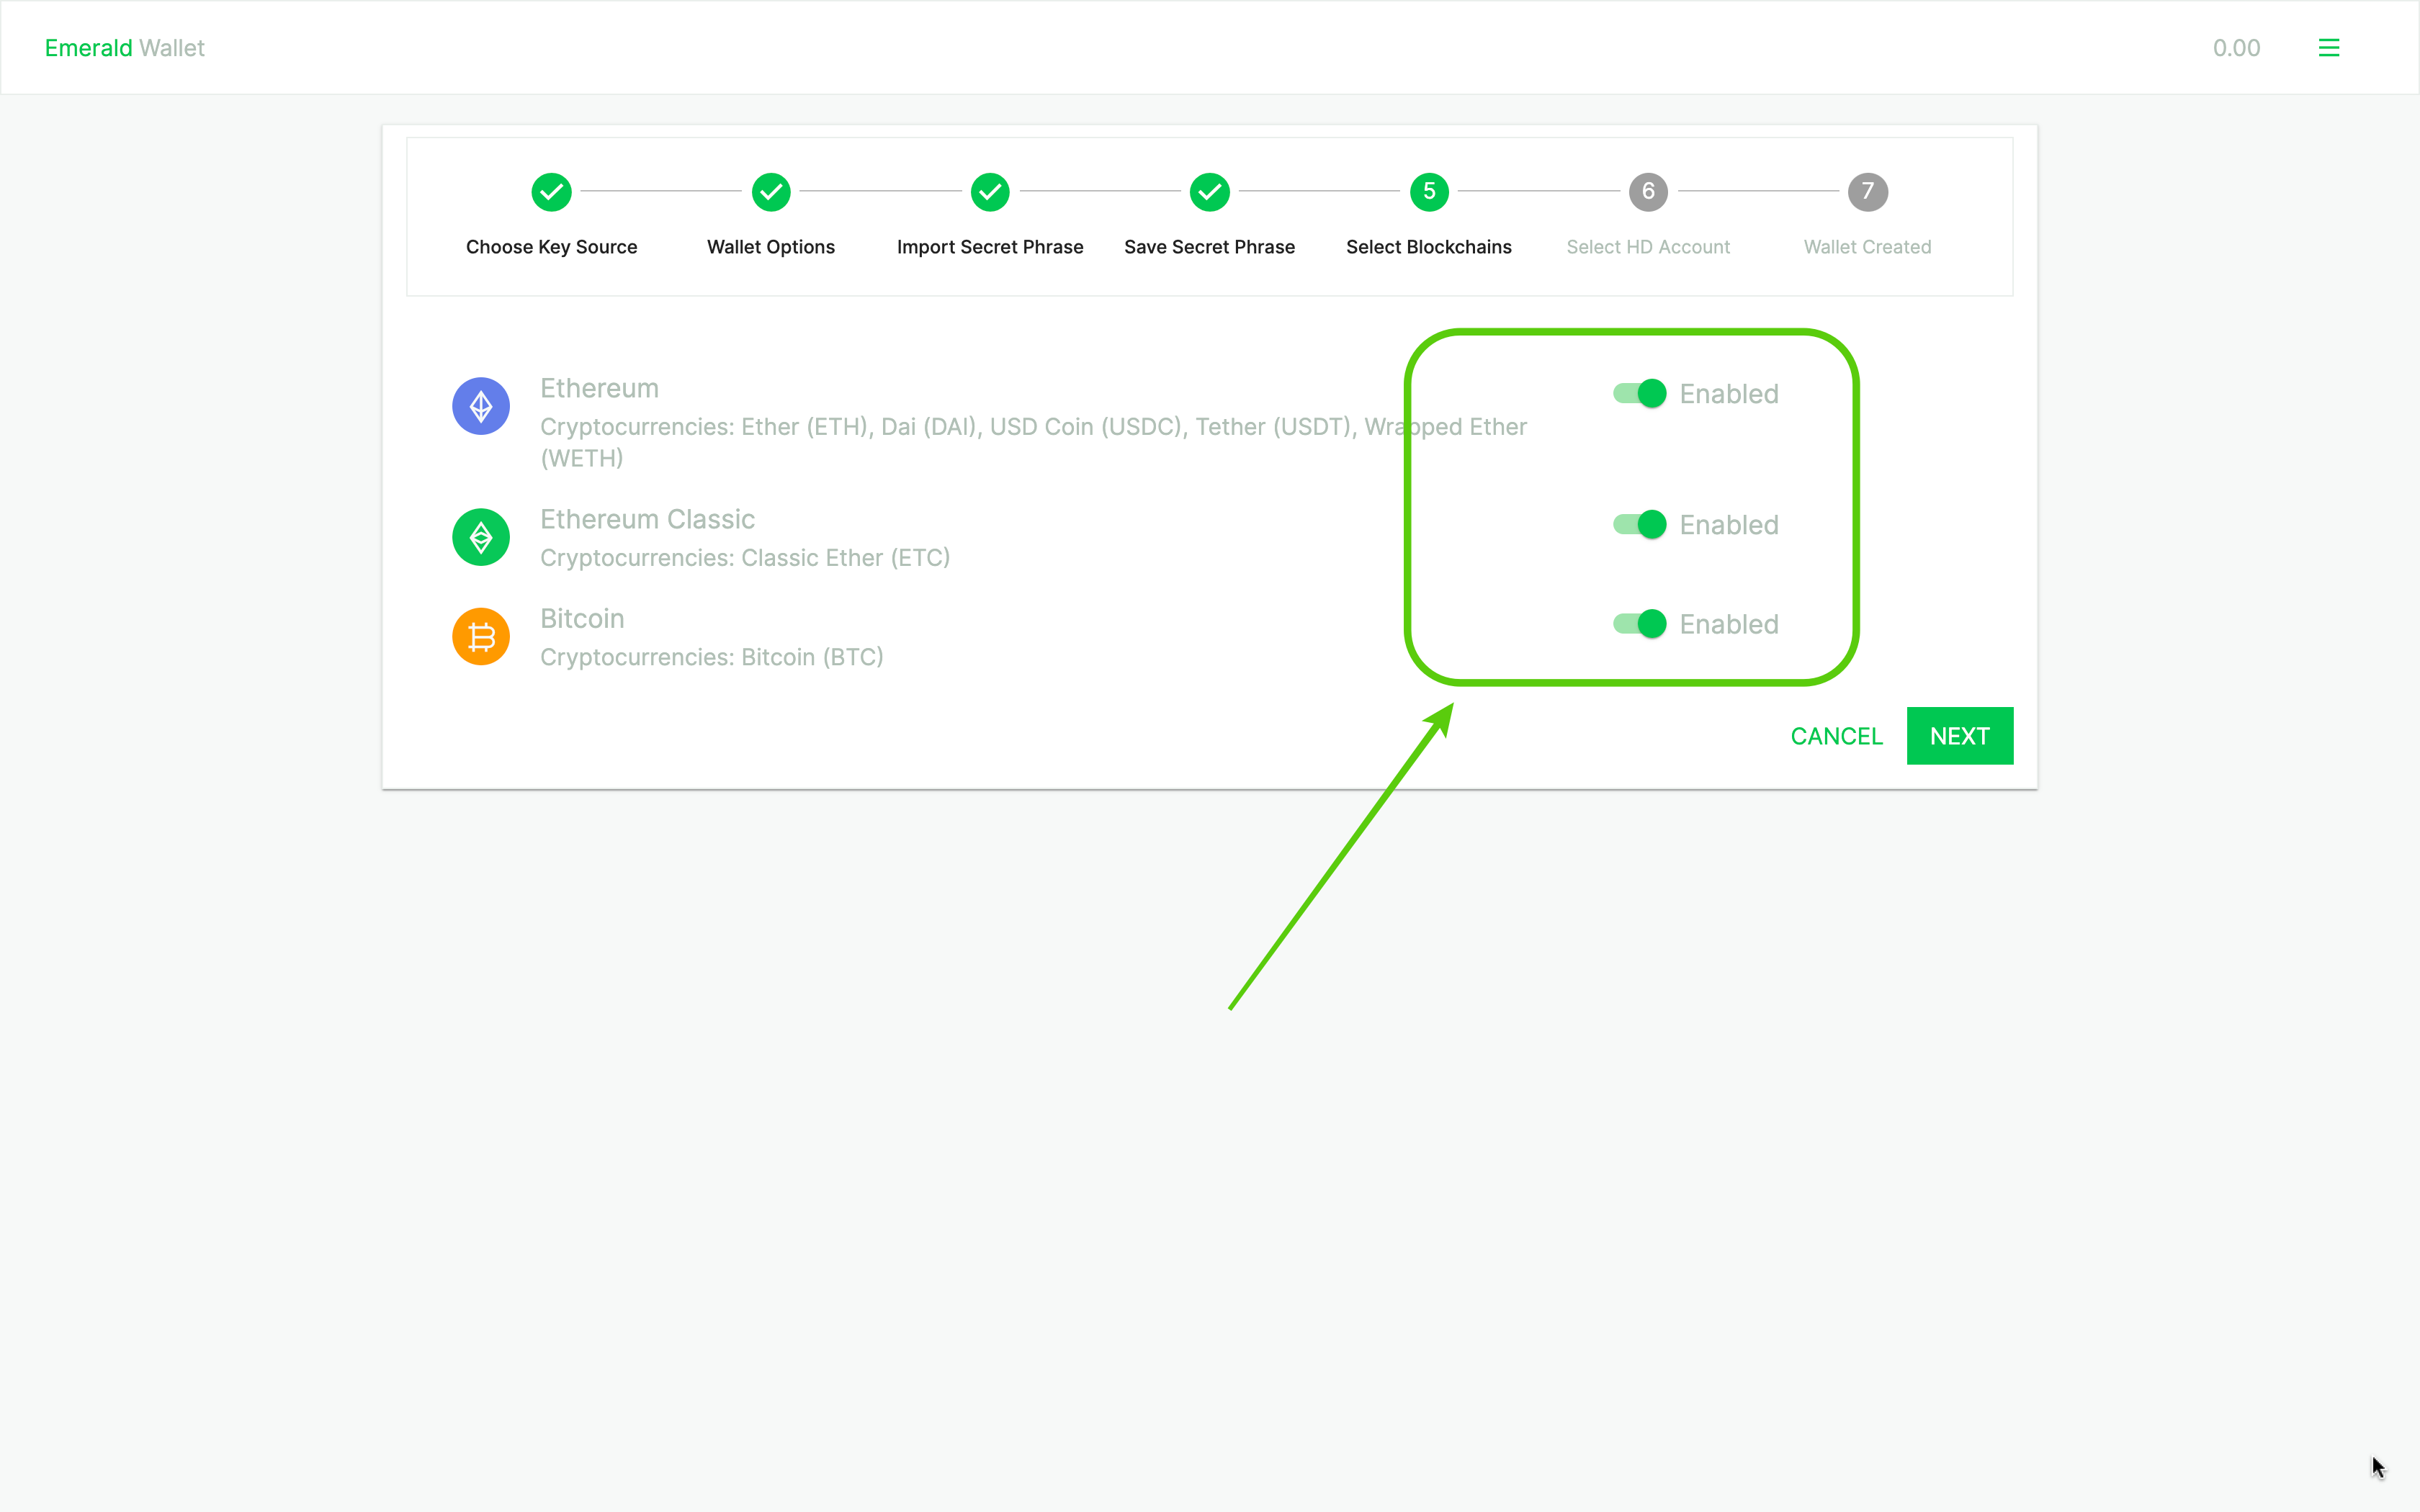Click the hamburger menu icon

[2328, 47]
